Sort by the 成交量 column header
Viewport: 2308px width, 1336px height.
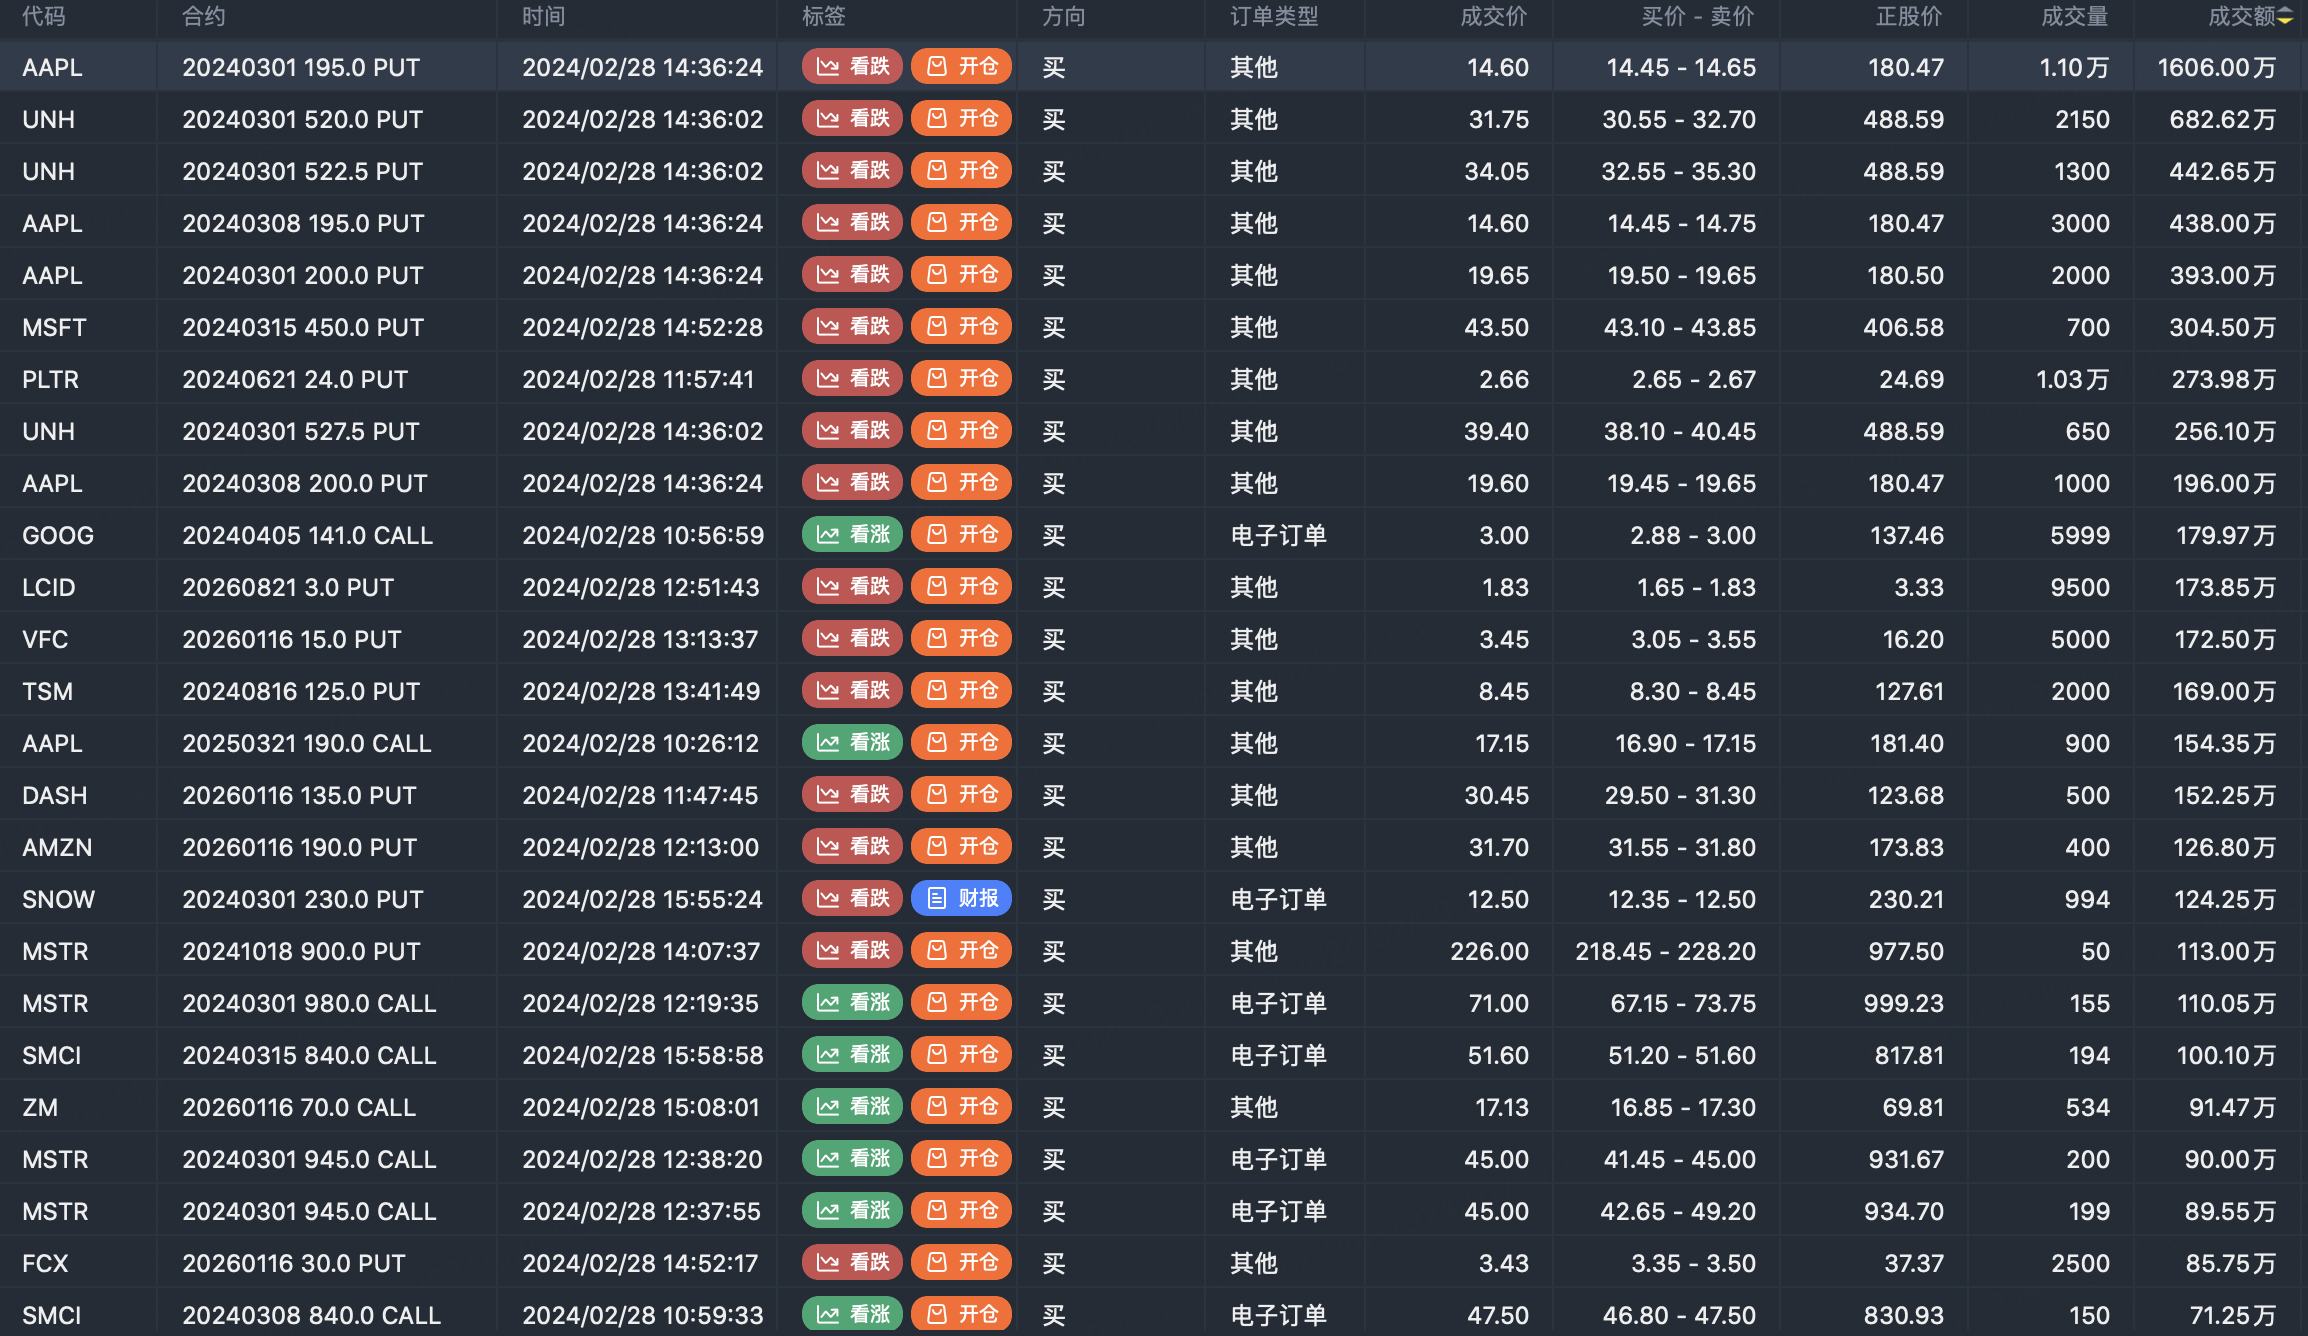point(2073,17)
